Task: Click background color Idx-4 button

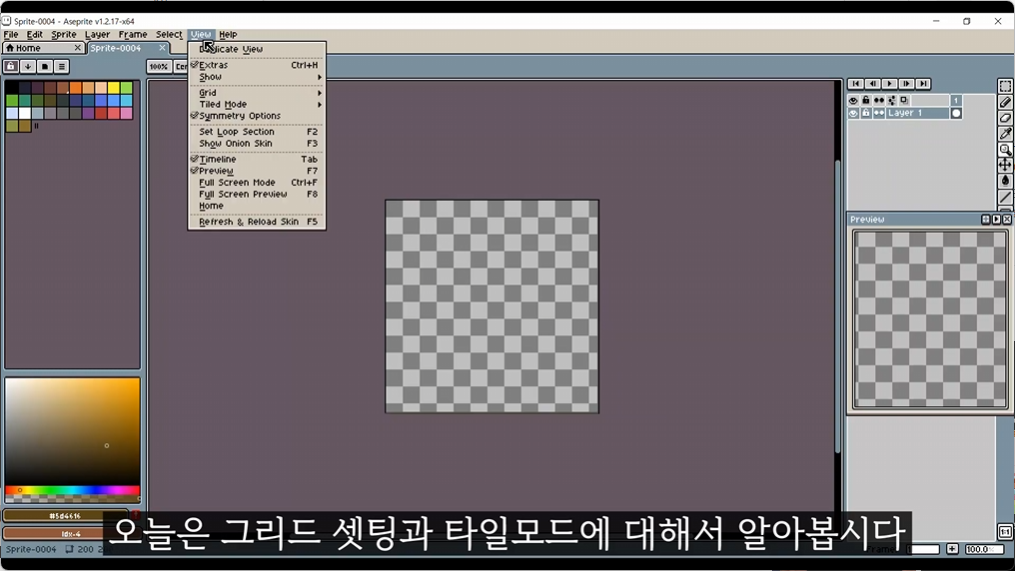Action: pyautogui.click(x=70, y=533)
